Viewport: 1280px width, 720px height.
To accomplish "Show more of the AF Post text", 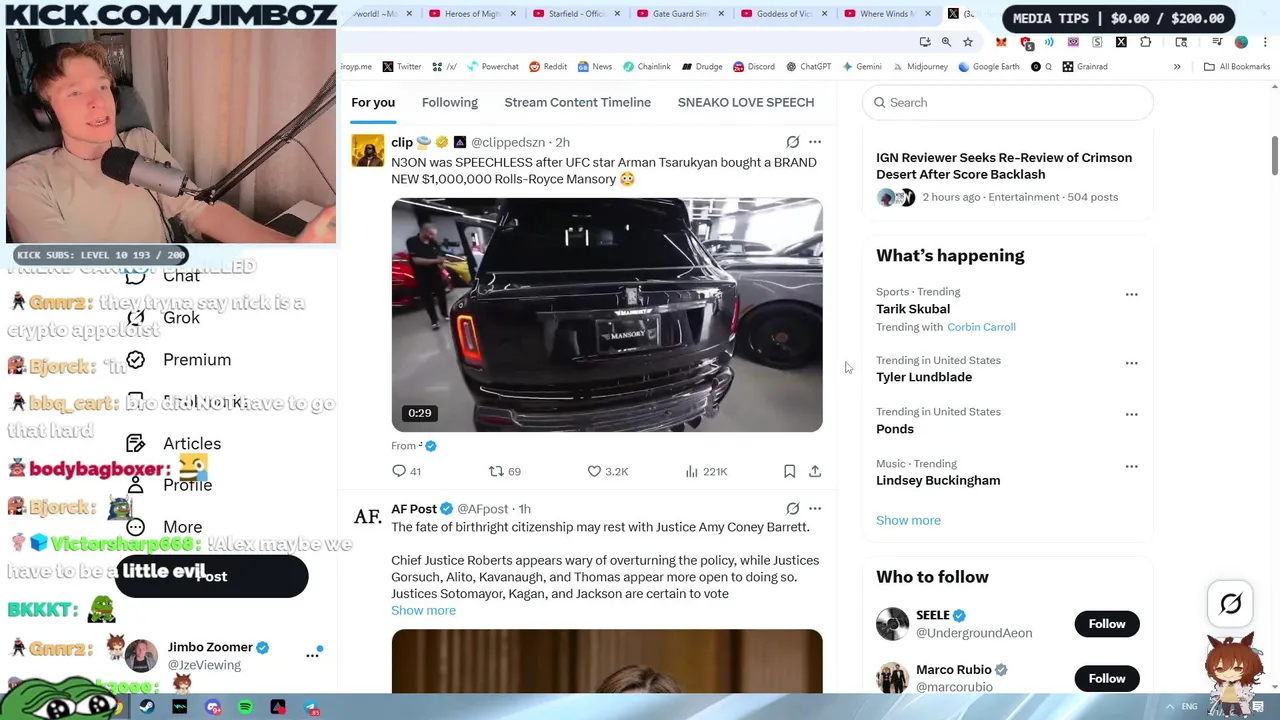I will point(423,610).
